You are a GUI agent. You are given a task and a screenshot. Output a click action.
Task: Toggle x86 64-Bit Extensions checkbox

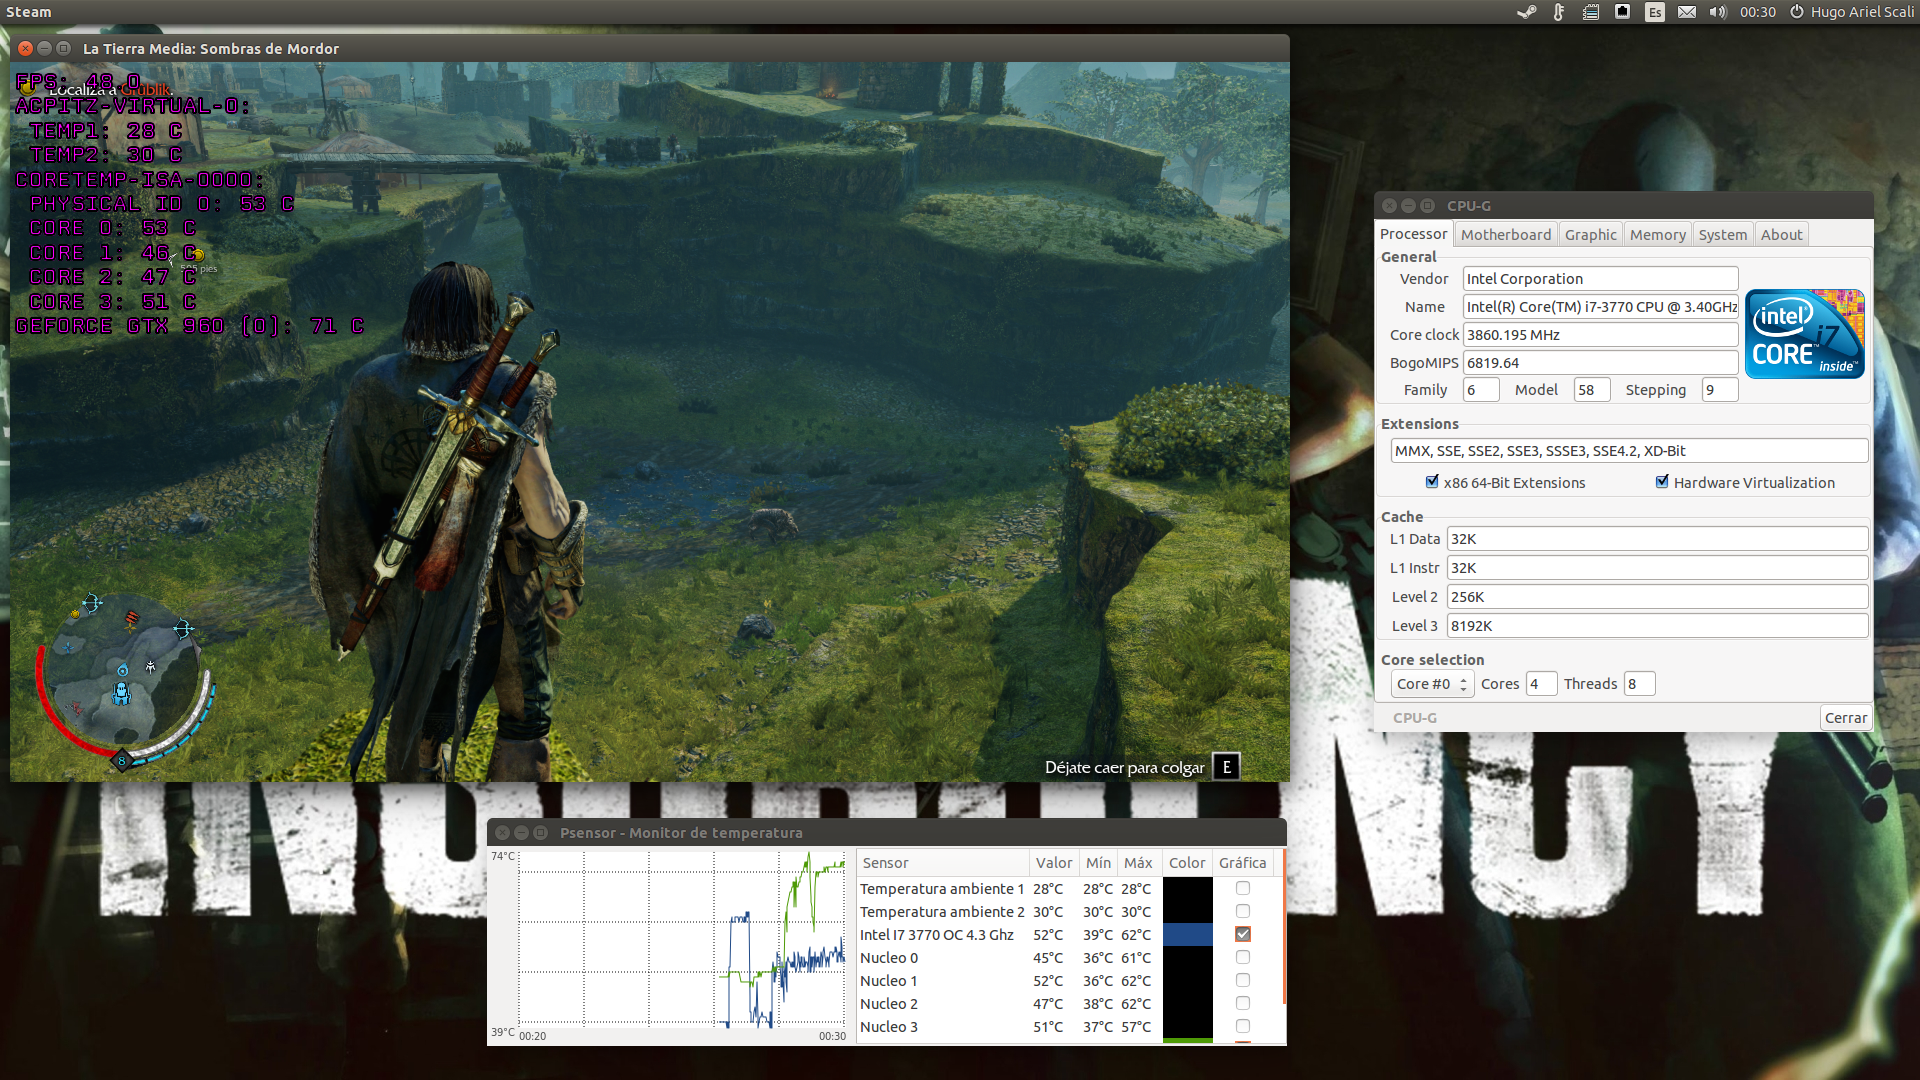click(x=1432, y=482)
